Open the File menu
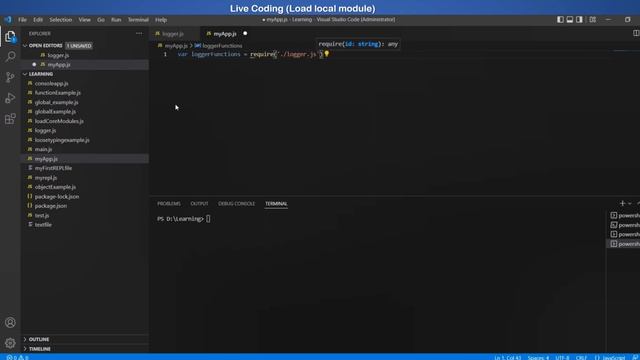640x360 pixels. pos(22,20)
